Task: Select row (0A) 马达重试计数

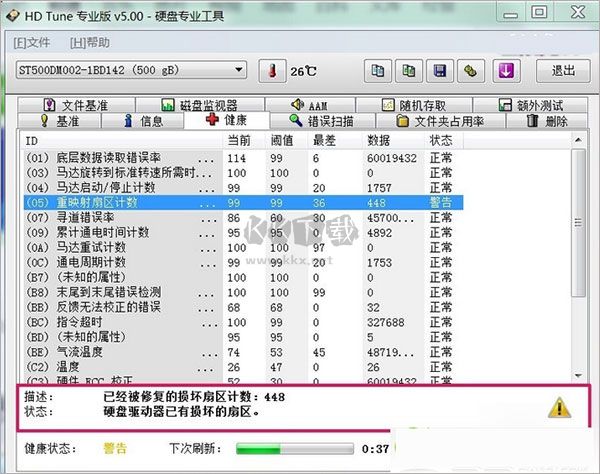Action: 243,247
